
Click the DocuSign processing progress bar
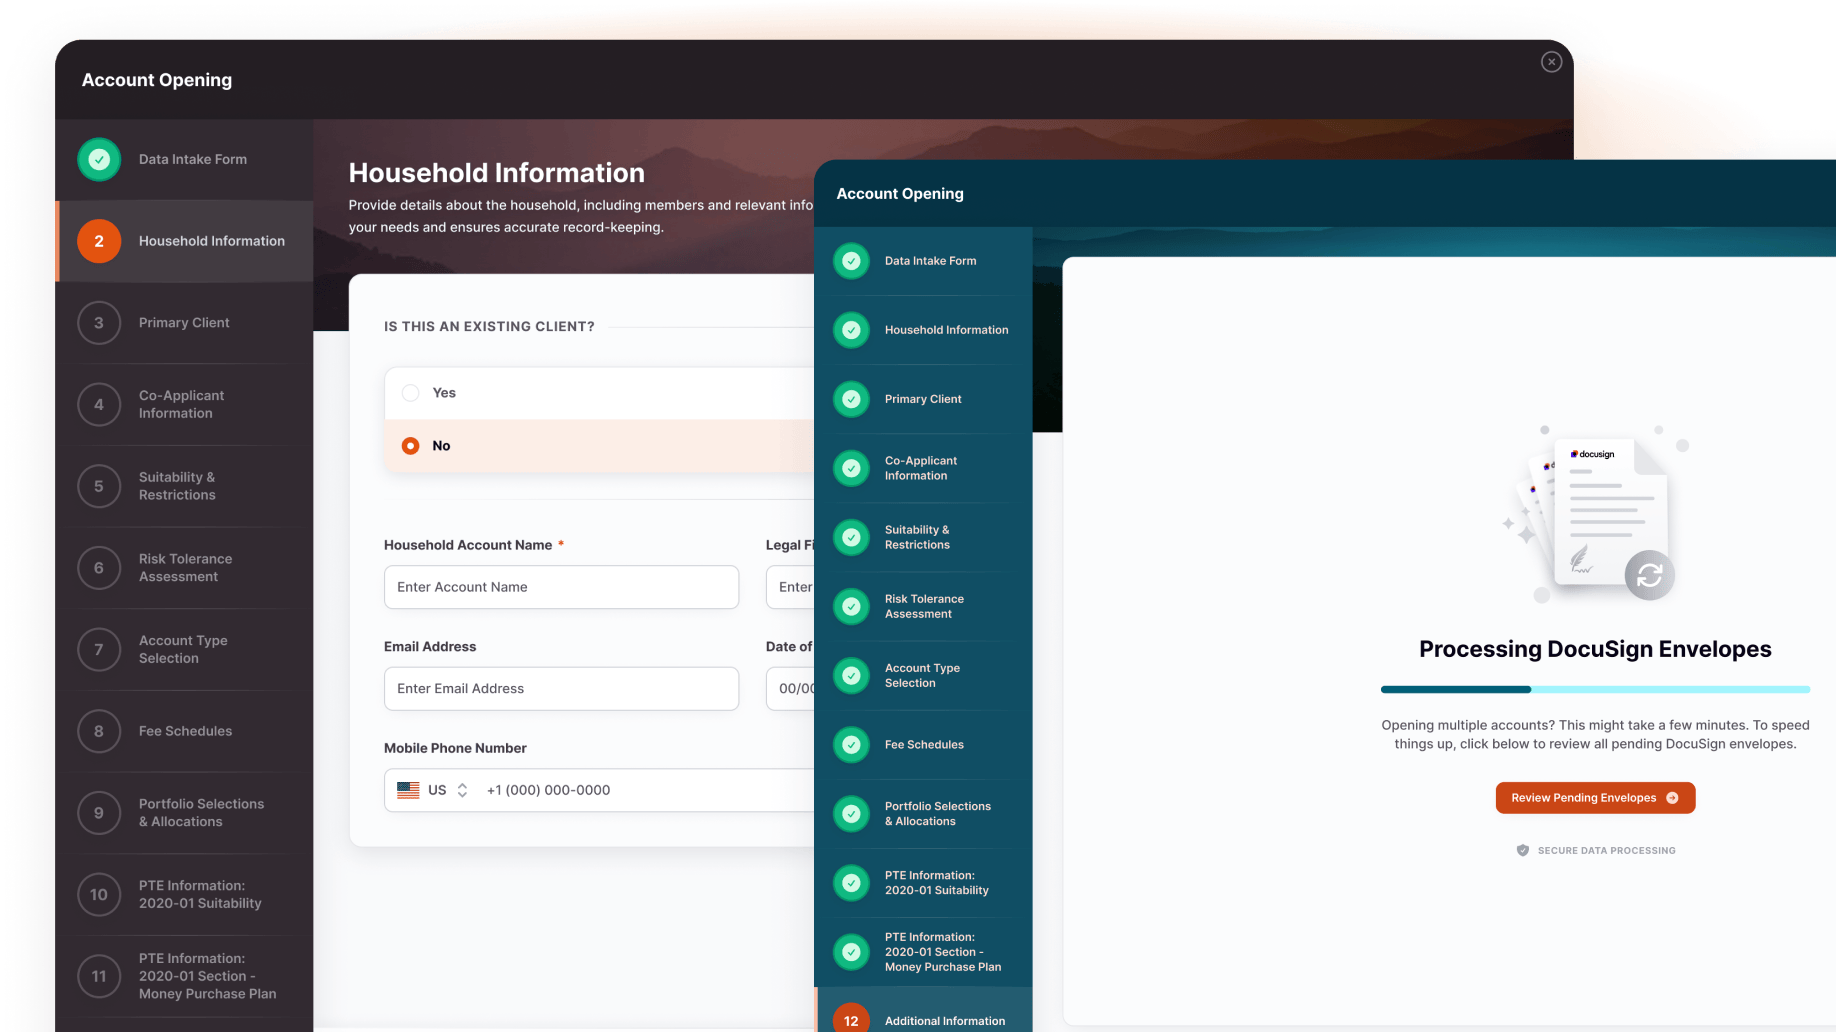[1594, 689]
